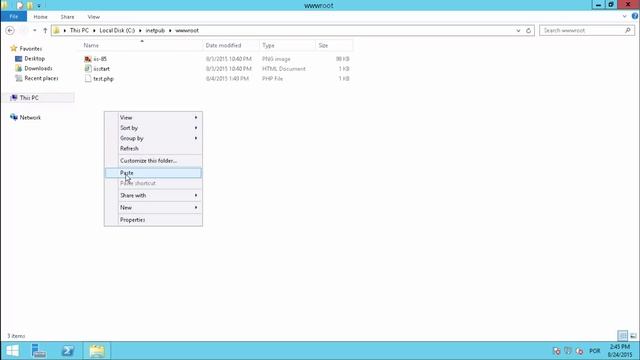The image size is (640, 360).
Task: Choose Refresh in the context menu
Action: (x=153, y=149)
